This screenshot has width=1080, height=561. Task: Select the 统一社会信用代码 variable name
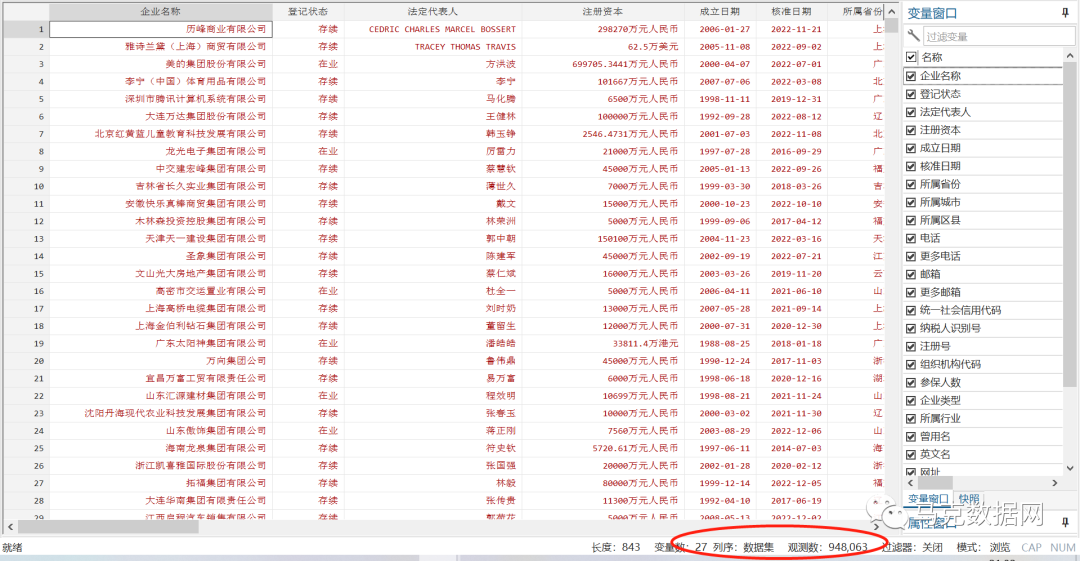(x=960, y=310)
